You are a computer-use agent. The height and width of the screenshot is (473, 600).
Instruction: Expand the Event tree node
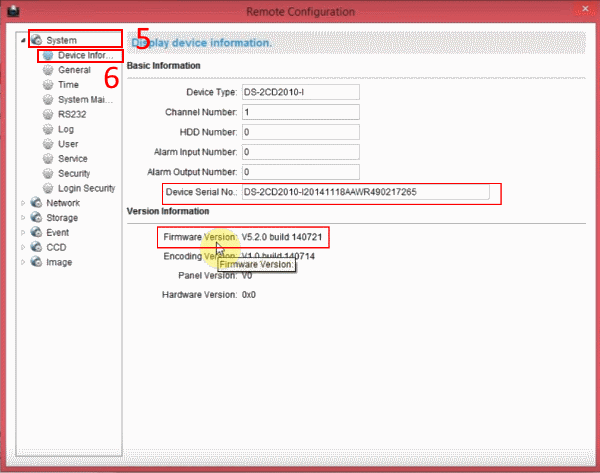pos(23,233)
